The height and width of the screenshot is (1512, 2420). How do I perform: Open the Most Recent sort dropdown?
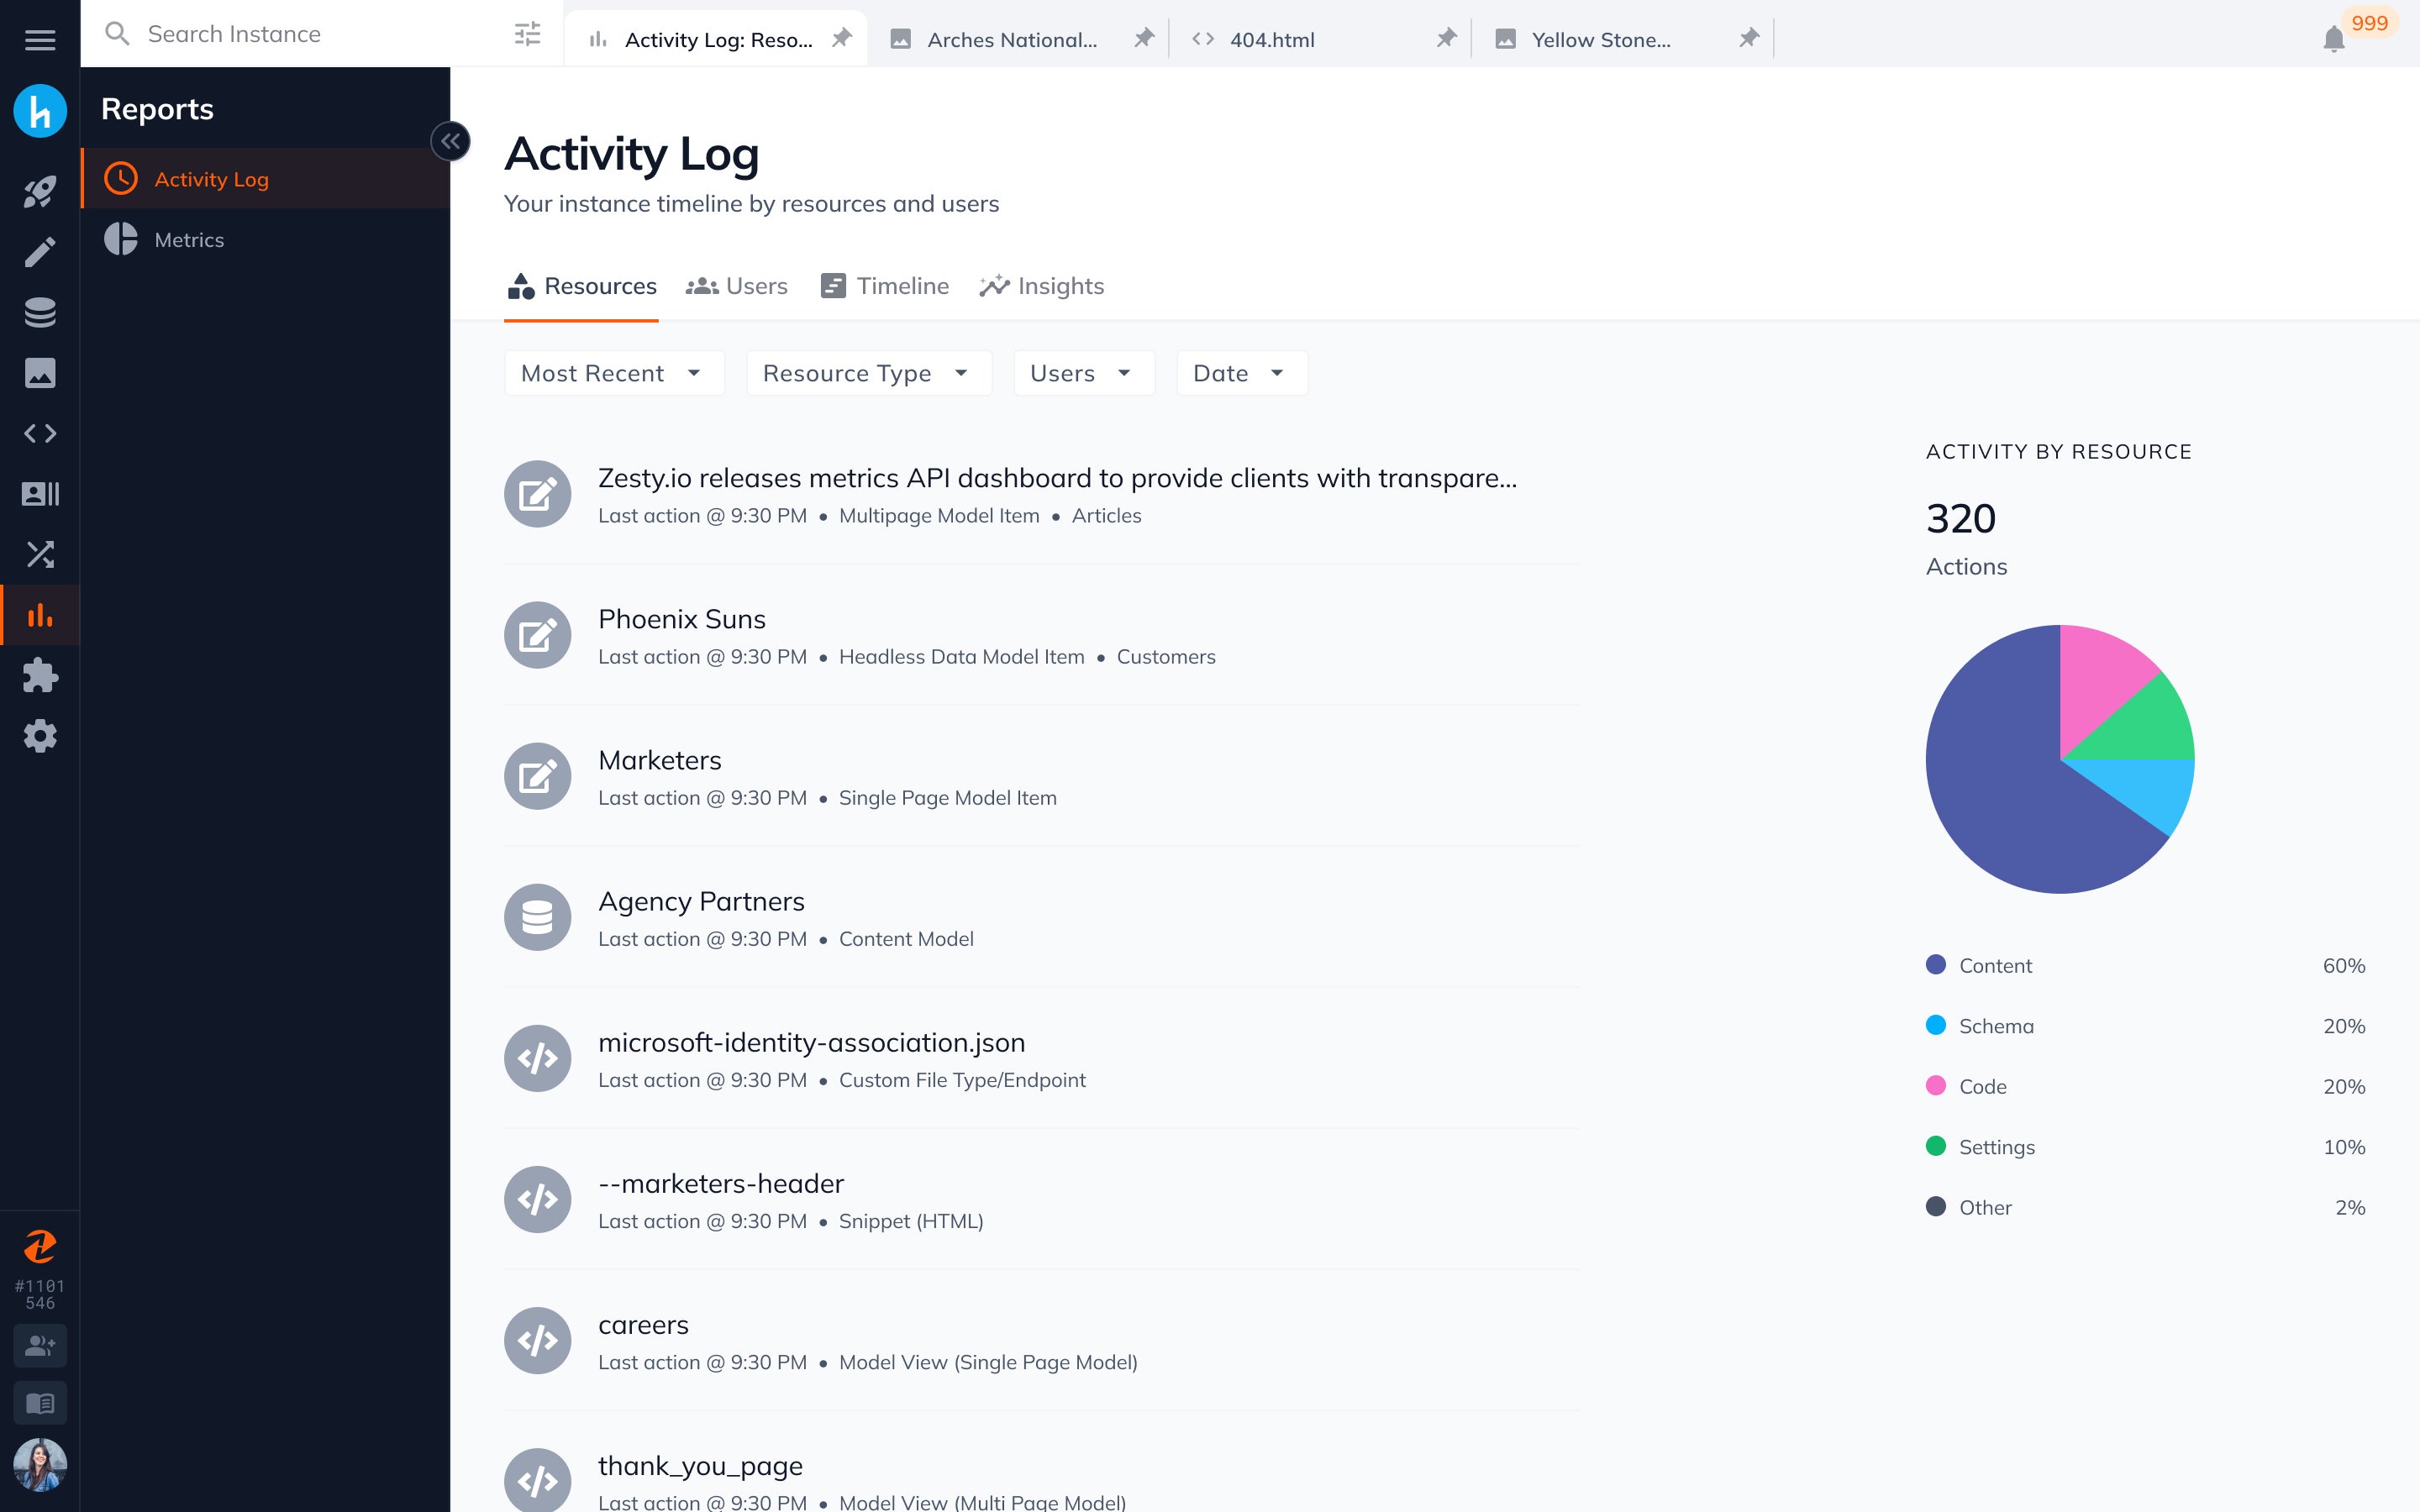[x=613, y=373]
